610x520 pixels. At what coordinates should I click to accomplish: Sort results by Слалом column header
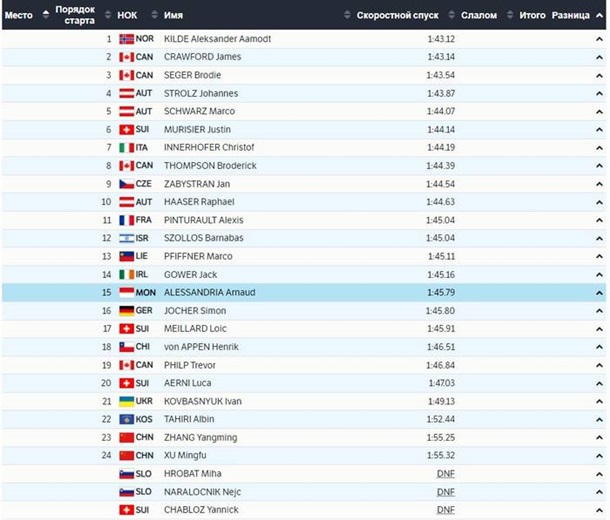pos(479,15)
